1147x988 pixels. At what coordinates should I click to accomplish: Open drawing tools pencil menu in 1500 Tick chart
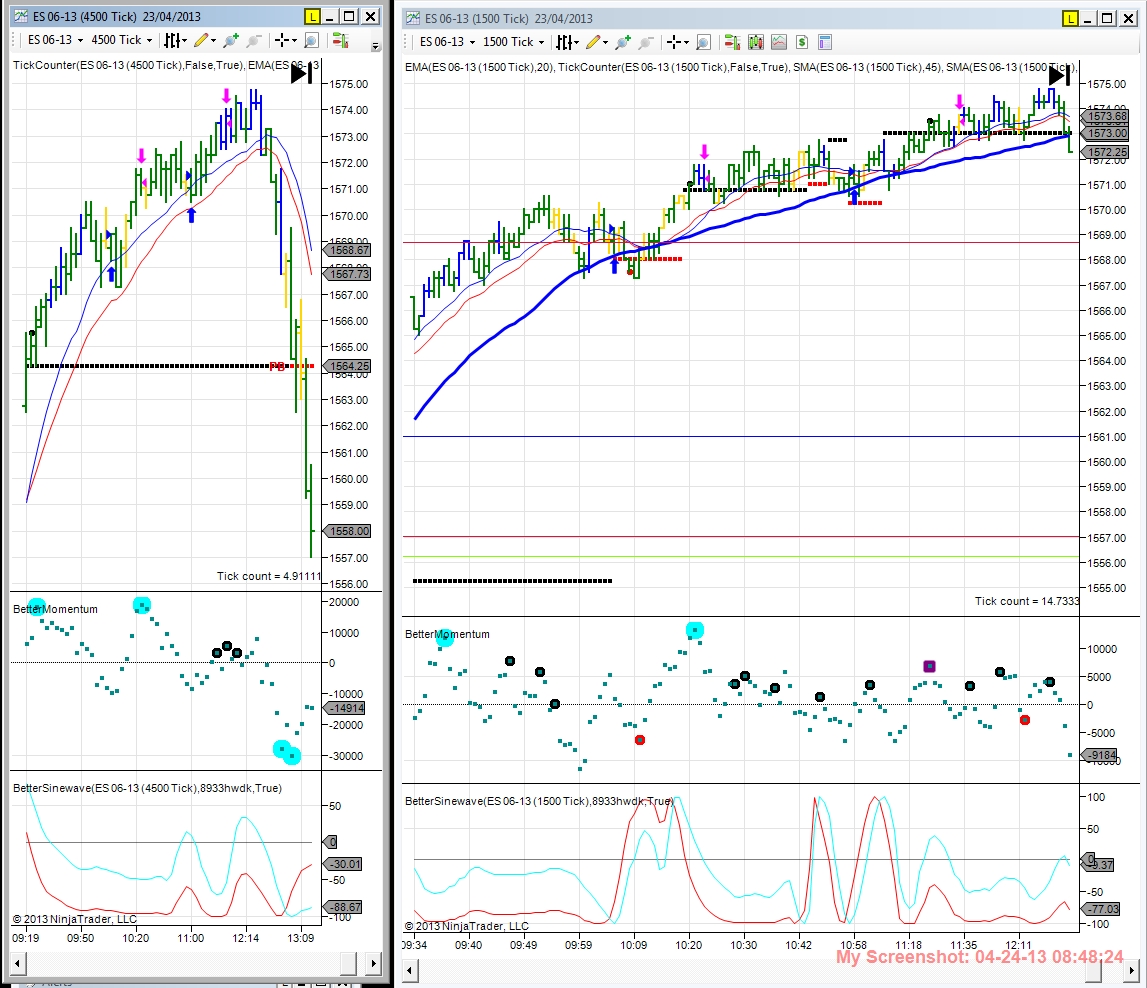pos(596,42)
